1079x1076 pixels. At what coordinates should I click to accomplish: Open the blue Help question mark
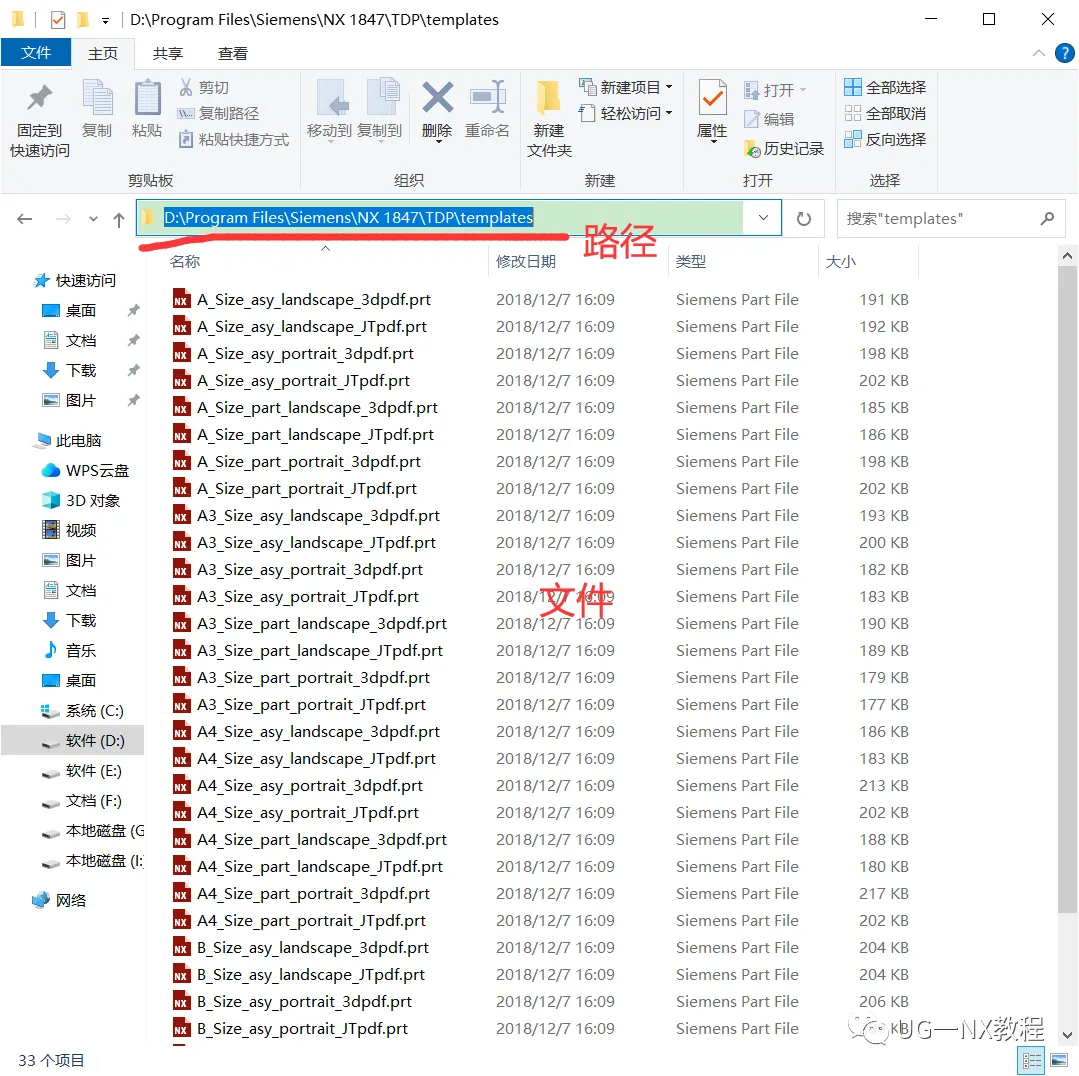click(1065, 53)
